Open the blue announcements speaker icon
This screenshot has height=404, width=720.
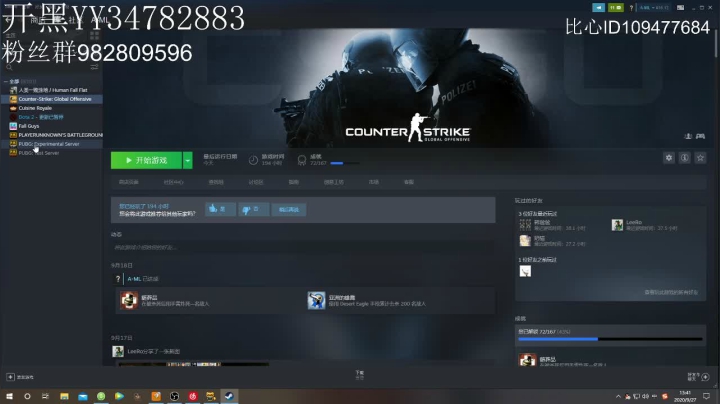pyautogui.click(x=598, y=7)
